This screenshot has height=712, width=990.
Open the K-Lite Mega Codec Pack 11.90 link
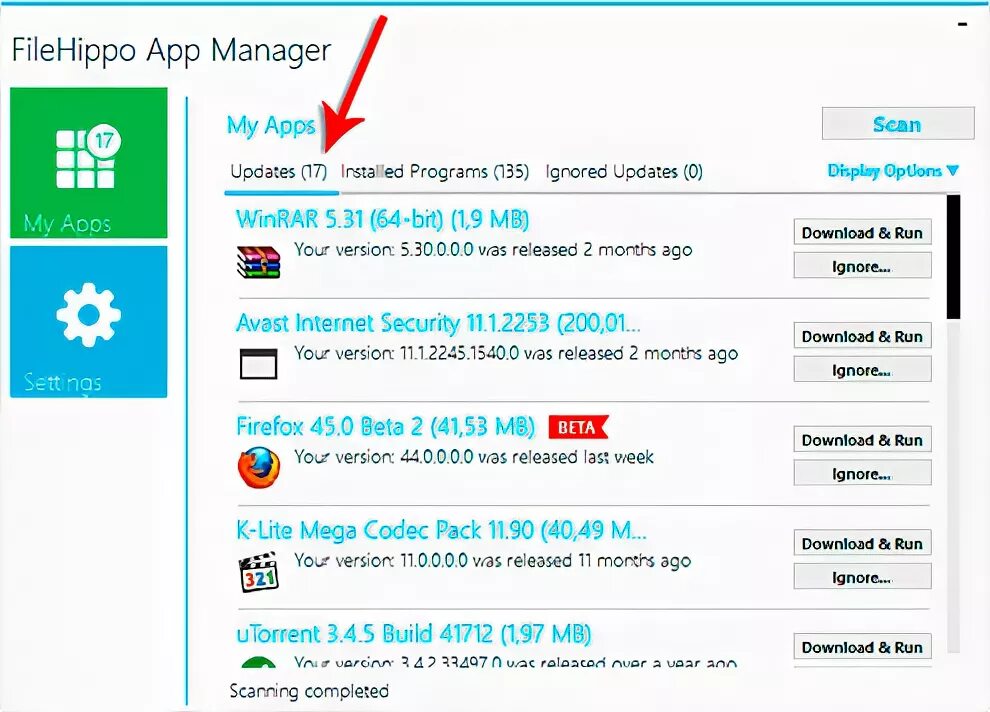[x=441, y=530]
